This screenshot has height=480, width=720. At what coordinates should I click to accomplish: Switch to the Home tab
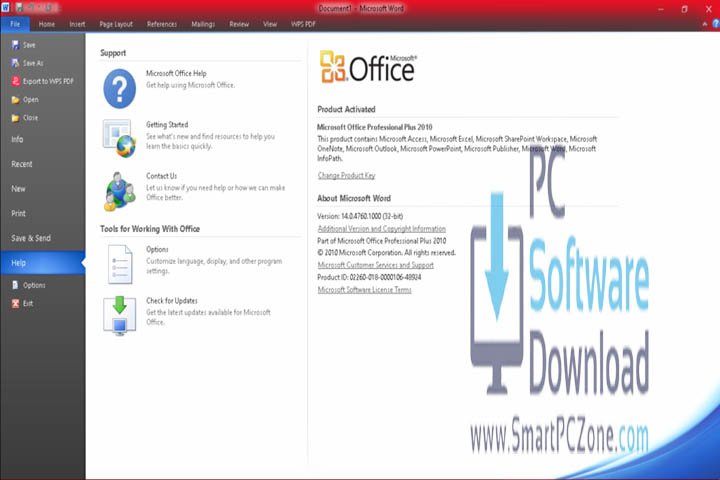(x=46, y=24)
